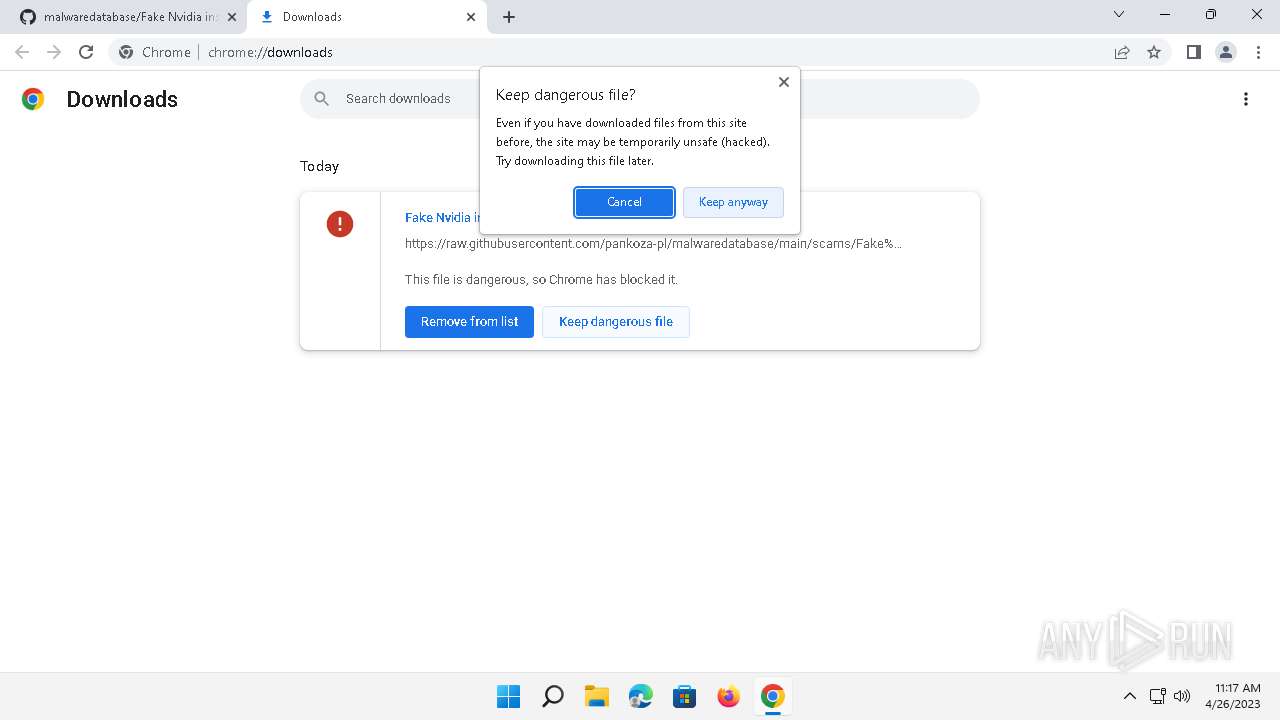1280x720 pixels.
Task: Go forward with the forward arrow
Action: pos(54,52)
